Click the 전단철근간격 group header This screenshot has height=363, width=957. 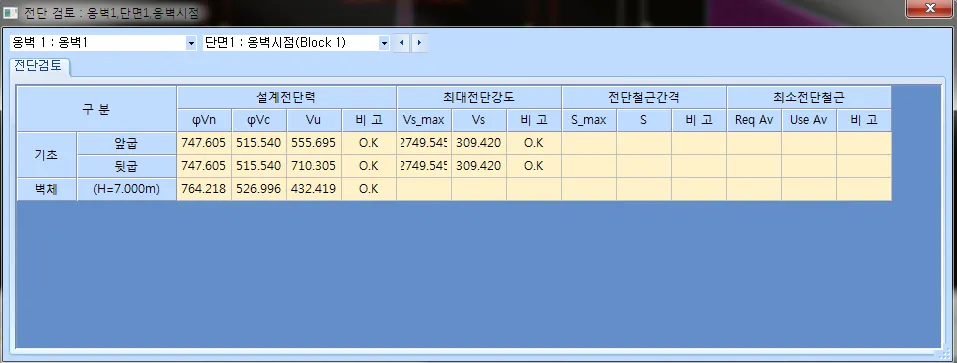pyautogui.click(x=643, y=97)
